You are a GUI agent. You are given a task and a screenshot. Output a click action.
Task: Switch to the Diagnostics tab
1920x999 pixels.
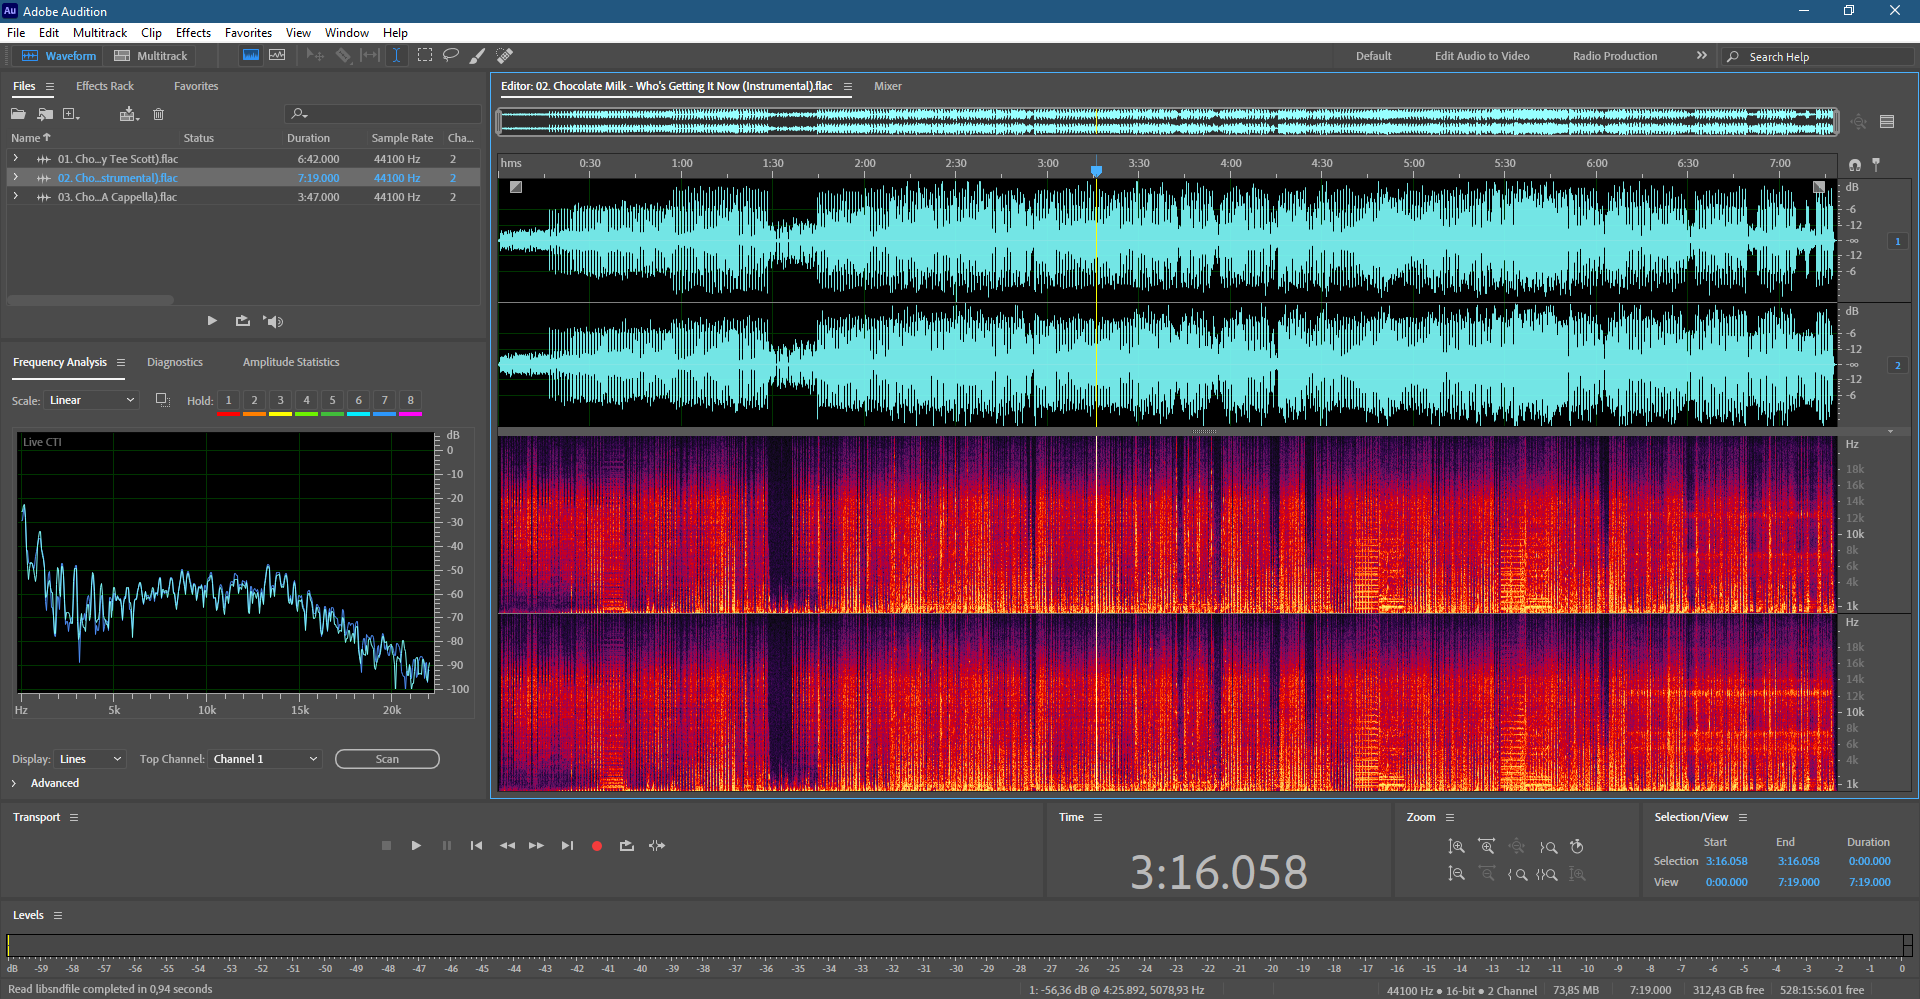[x=175, y=362]
